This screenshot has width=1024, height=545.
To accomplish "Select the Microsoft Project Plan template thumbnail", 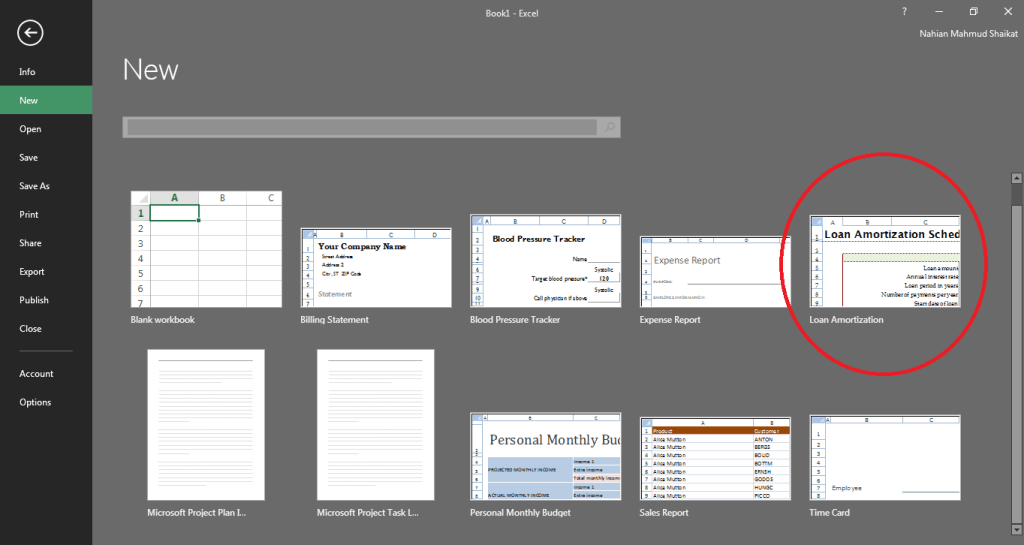I will tap(206, 425).
